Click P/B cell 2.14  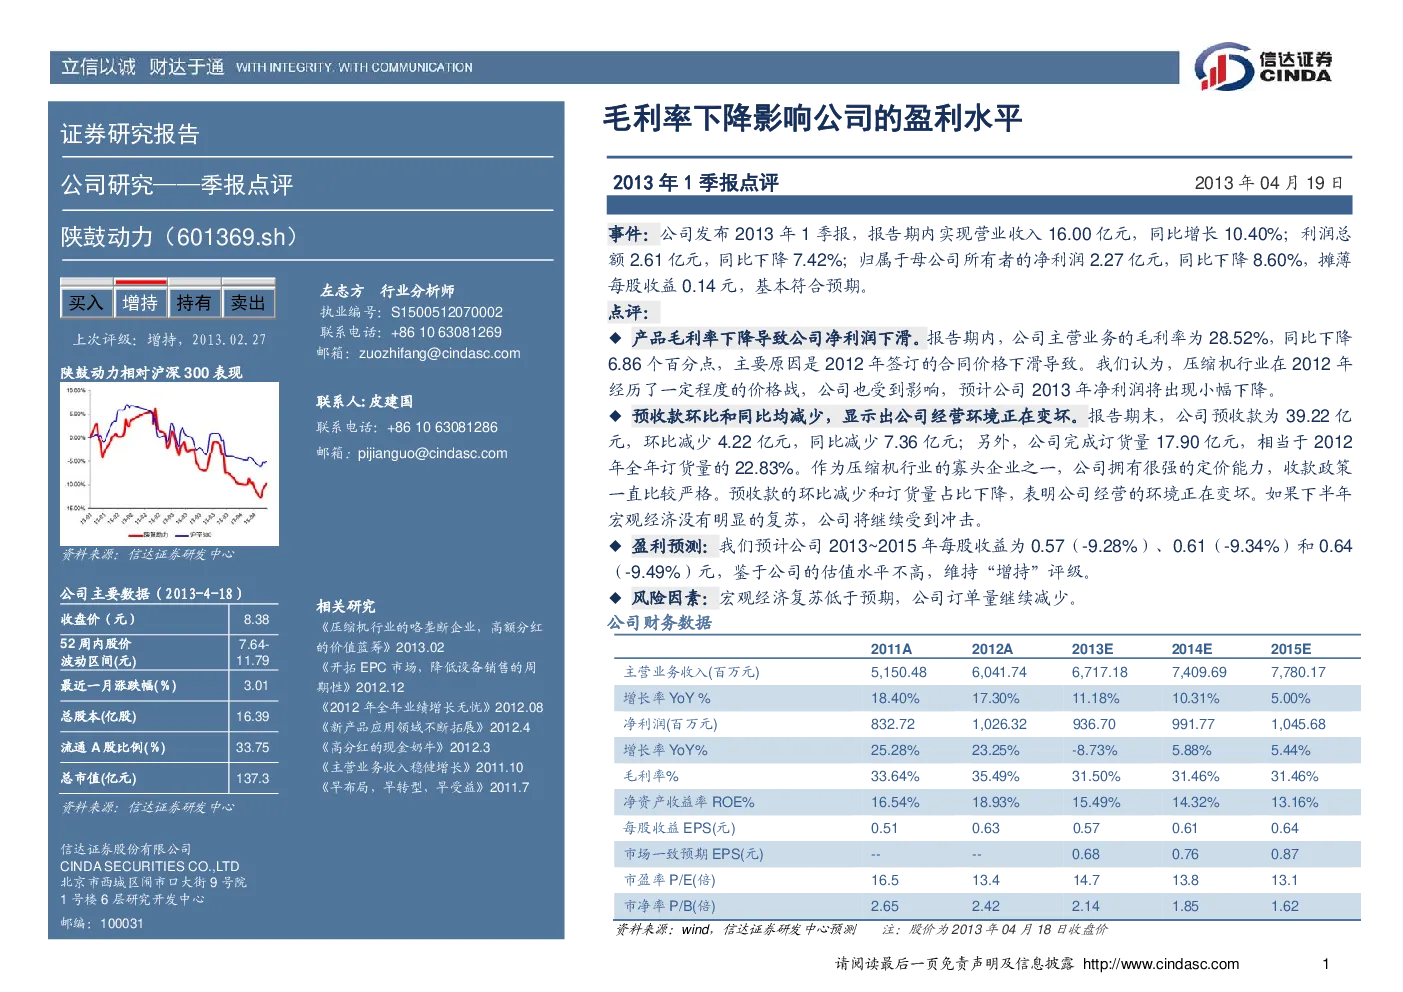[1085, 906]
